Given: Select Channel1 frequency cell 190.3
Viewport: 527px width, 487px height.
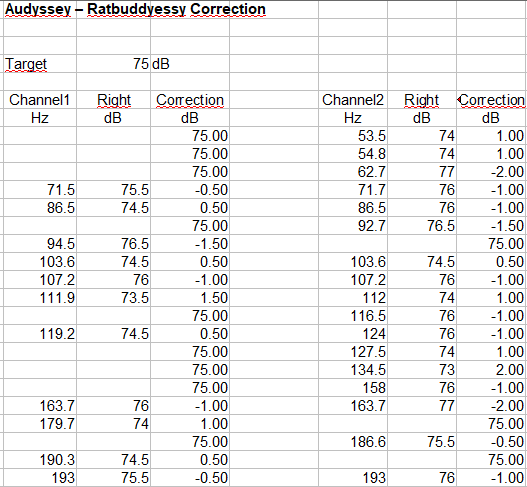Looking at the screenshot, I should tap(40, 460).
